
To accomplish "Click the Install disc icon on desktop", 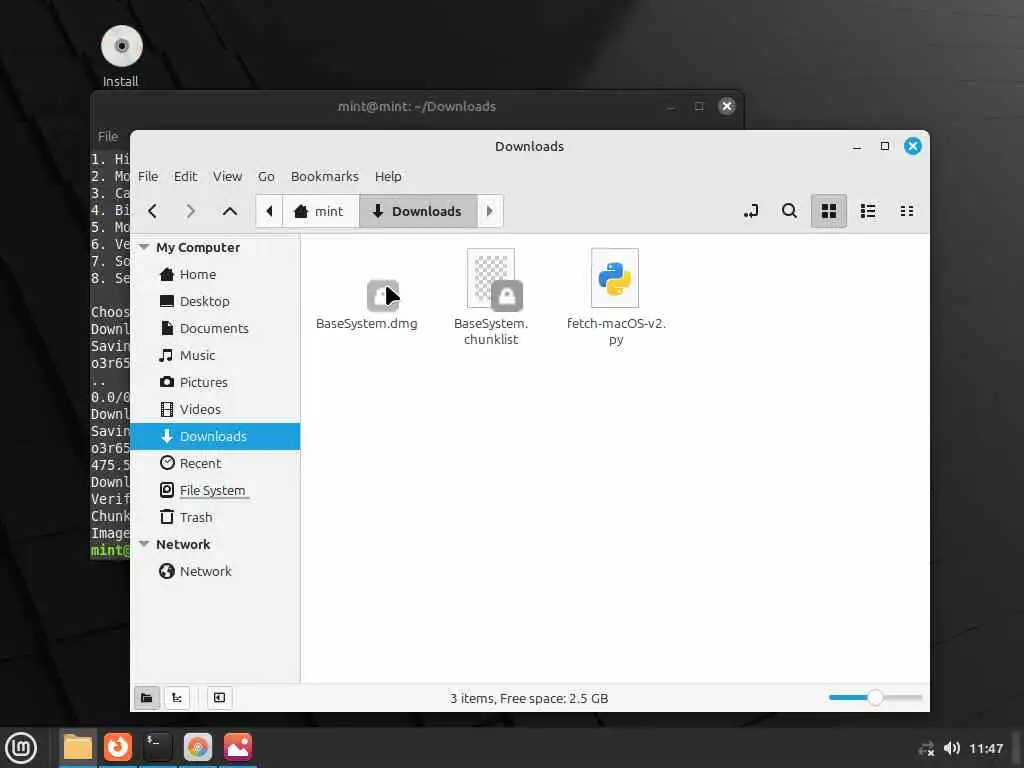I will [121, 46].
